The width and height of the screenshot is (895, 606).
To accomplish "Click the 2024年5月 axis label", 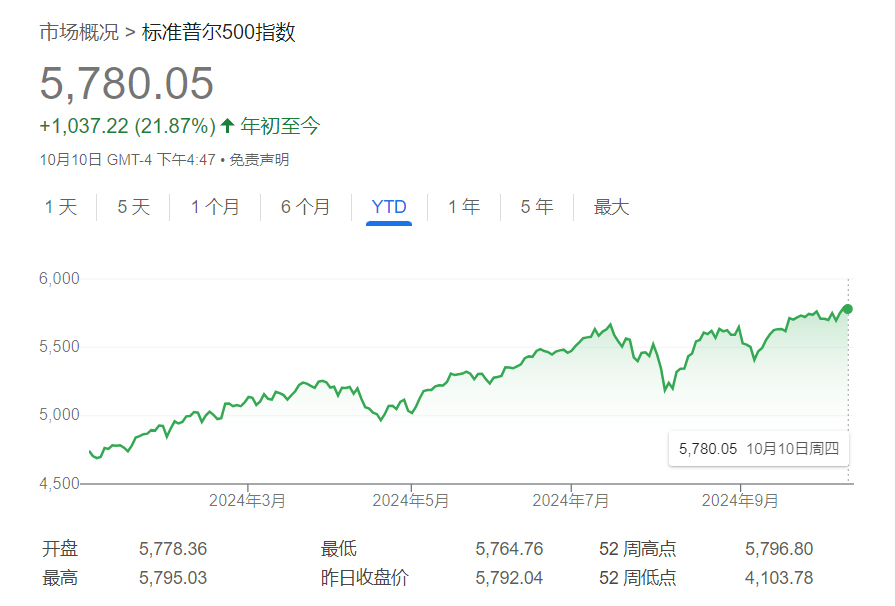I will [410, 501].
